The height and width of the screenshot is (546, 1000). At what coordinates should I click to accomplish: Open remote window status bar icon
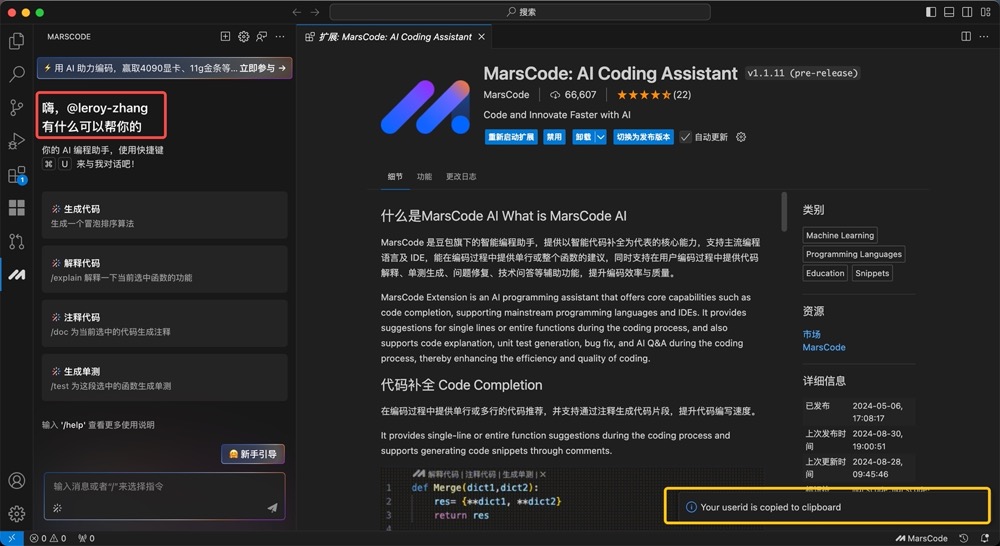11,538
